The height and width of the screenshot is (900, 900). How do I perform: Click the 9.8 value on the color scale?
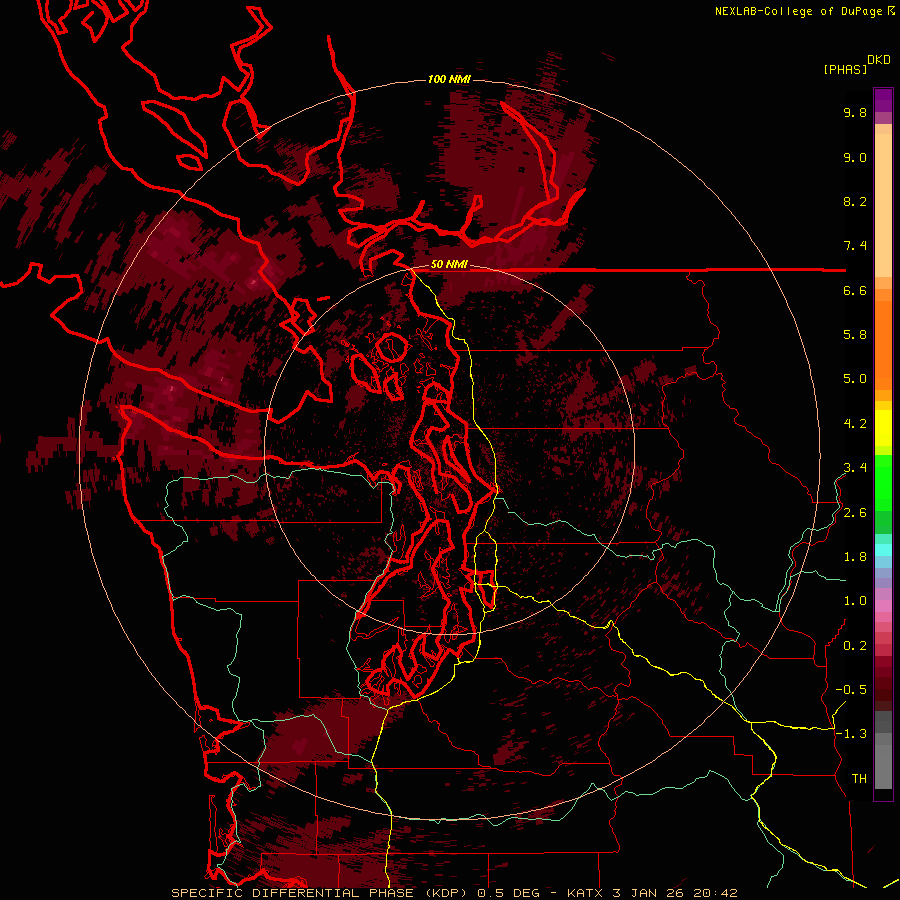pos(855,112)
